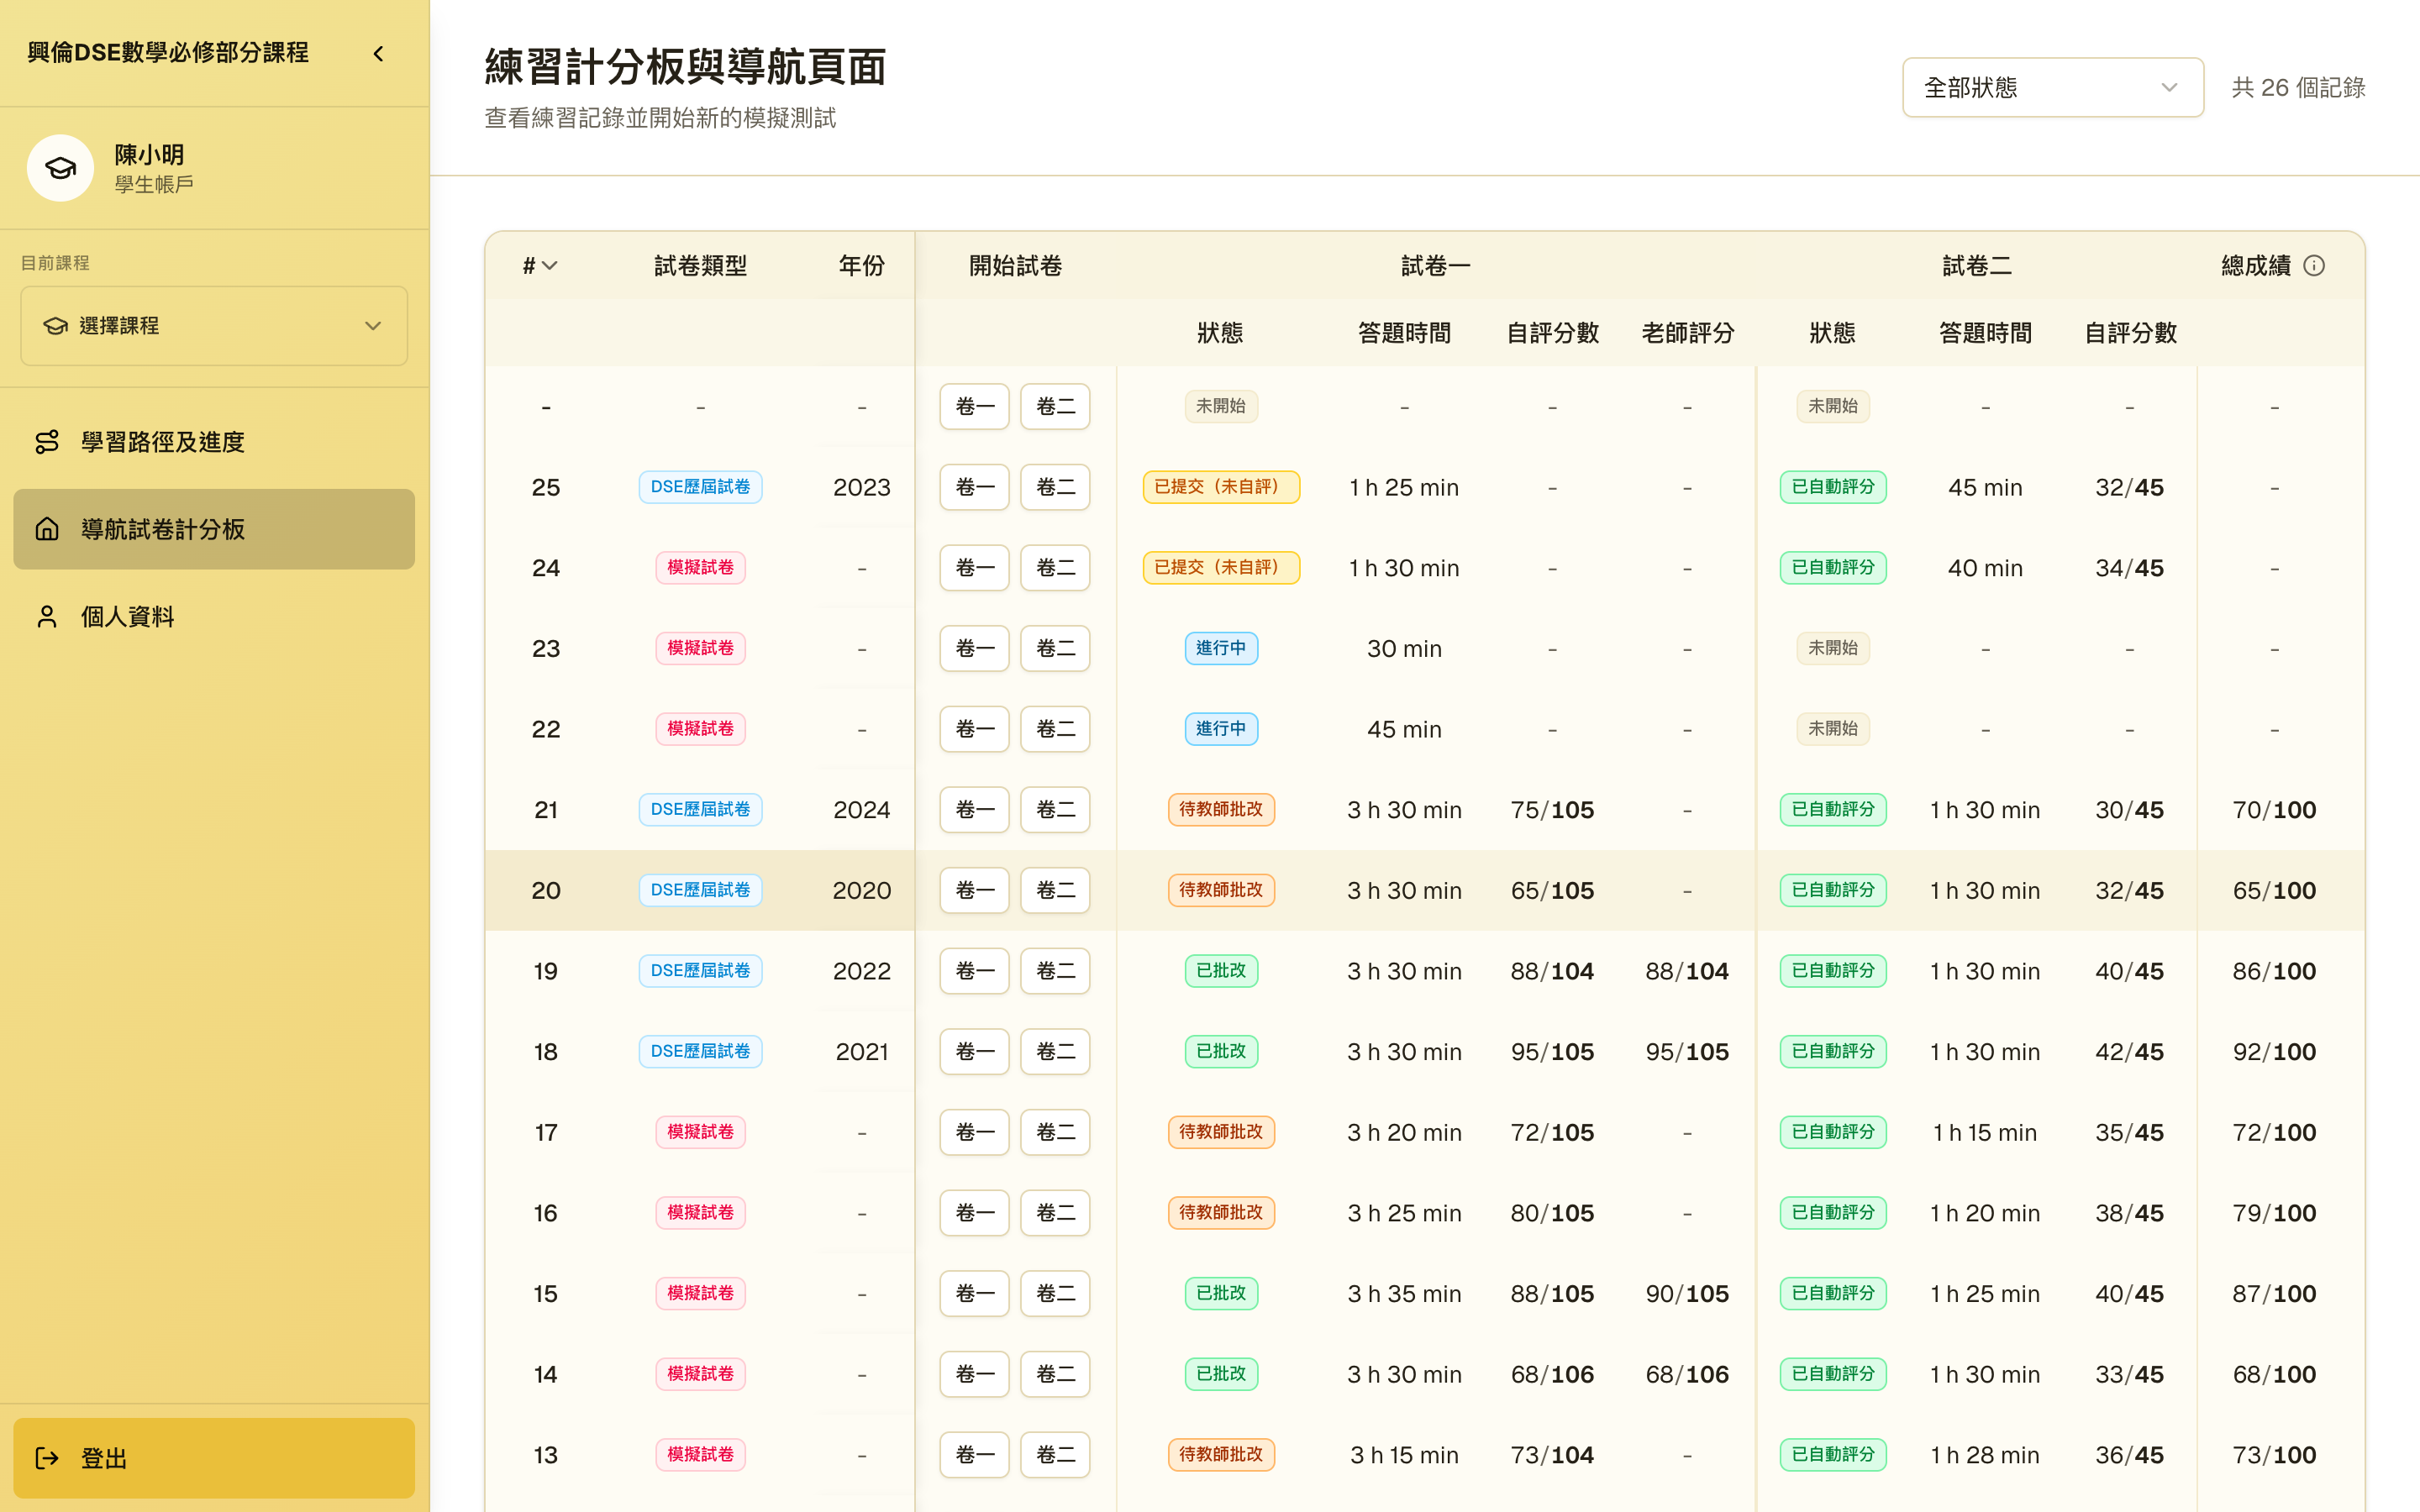Screen dimensions: 2420x1512
Task: Click the DSE歷屆試卷 tag on record 19
Action: click(x=700, y=971)
